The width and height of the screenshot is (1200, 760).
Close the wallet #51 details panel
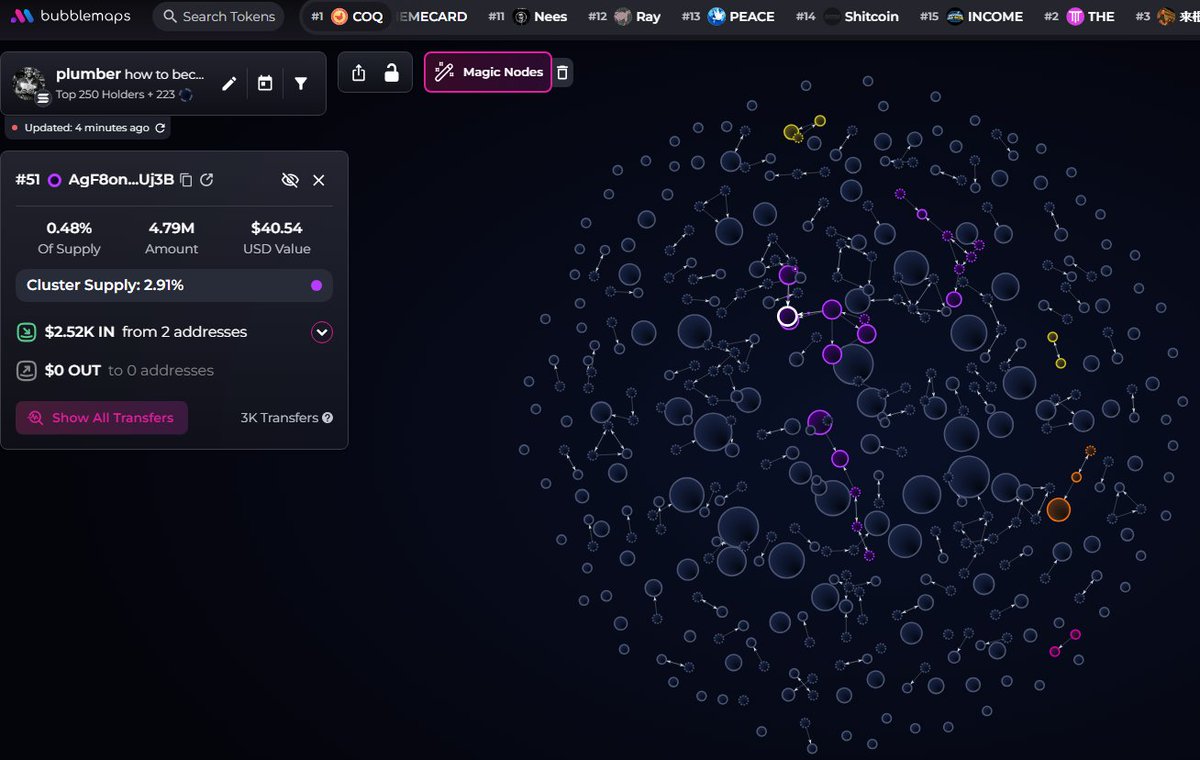coord(319,180)
